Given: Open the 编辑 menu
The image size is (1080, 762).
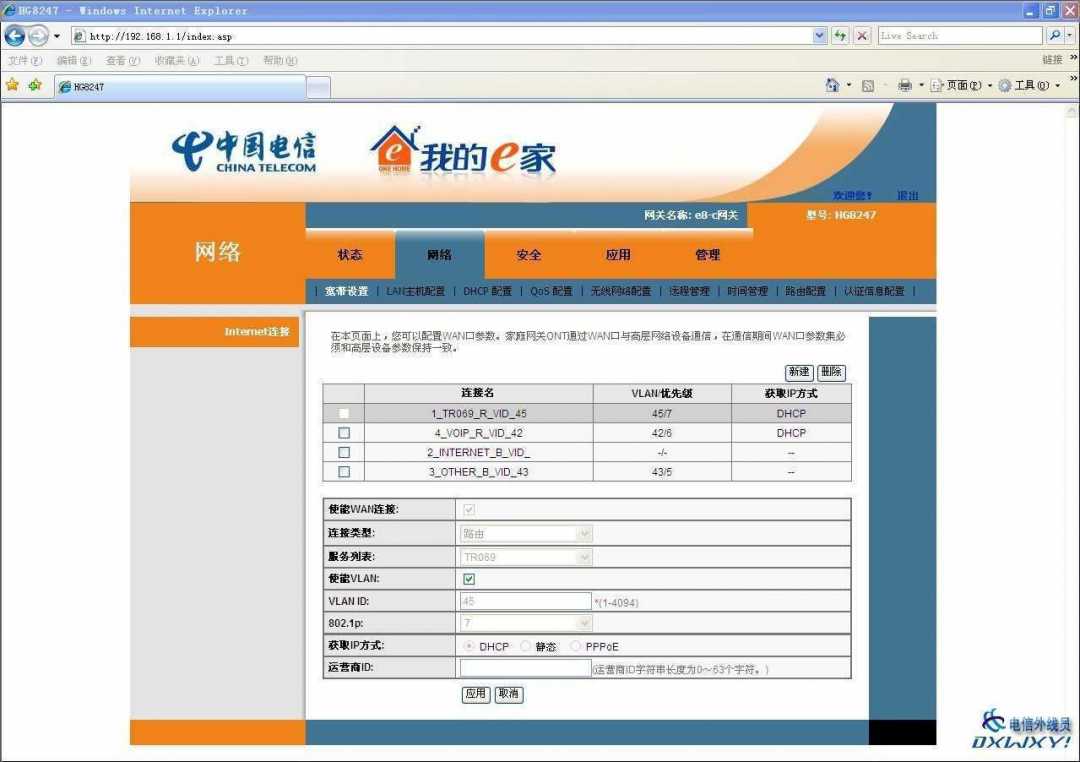Looking at the screenshot, I should point(74,61).
